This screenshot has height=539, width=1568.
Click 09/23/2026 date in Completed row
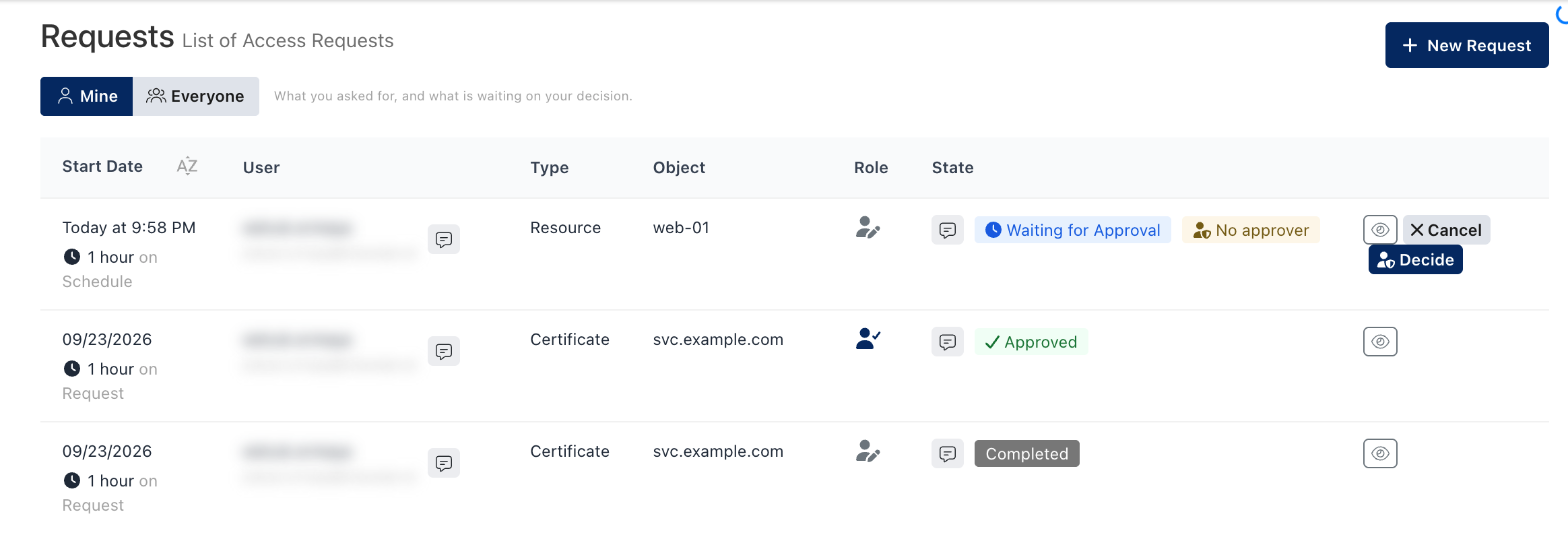click(107, 451)
